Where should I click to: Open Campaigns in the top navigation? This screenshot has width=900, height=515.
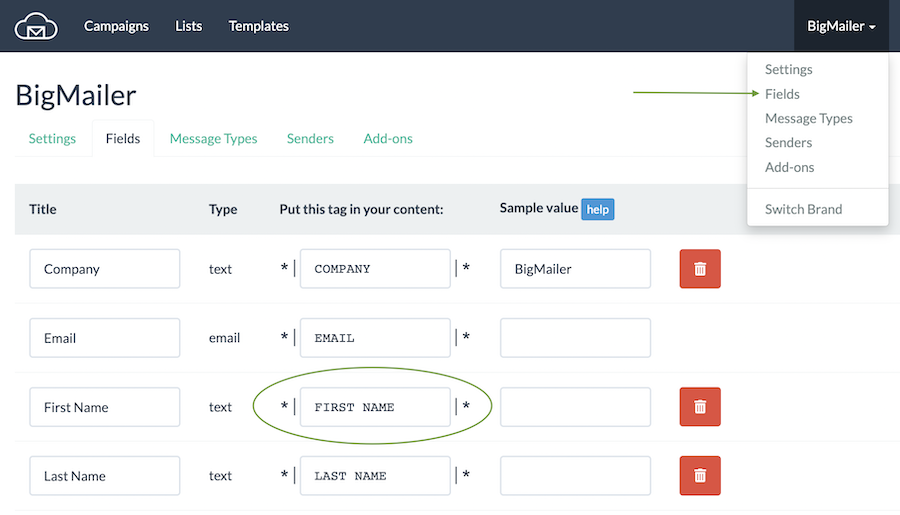116,26
